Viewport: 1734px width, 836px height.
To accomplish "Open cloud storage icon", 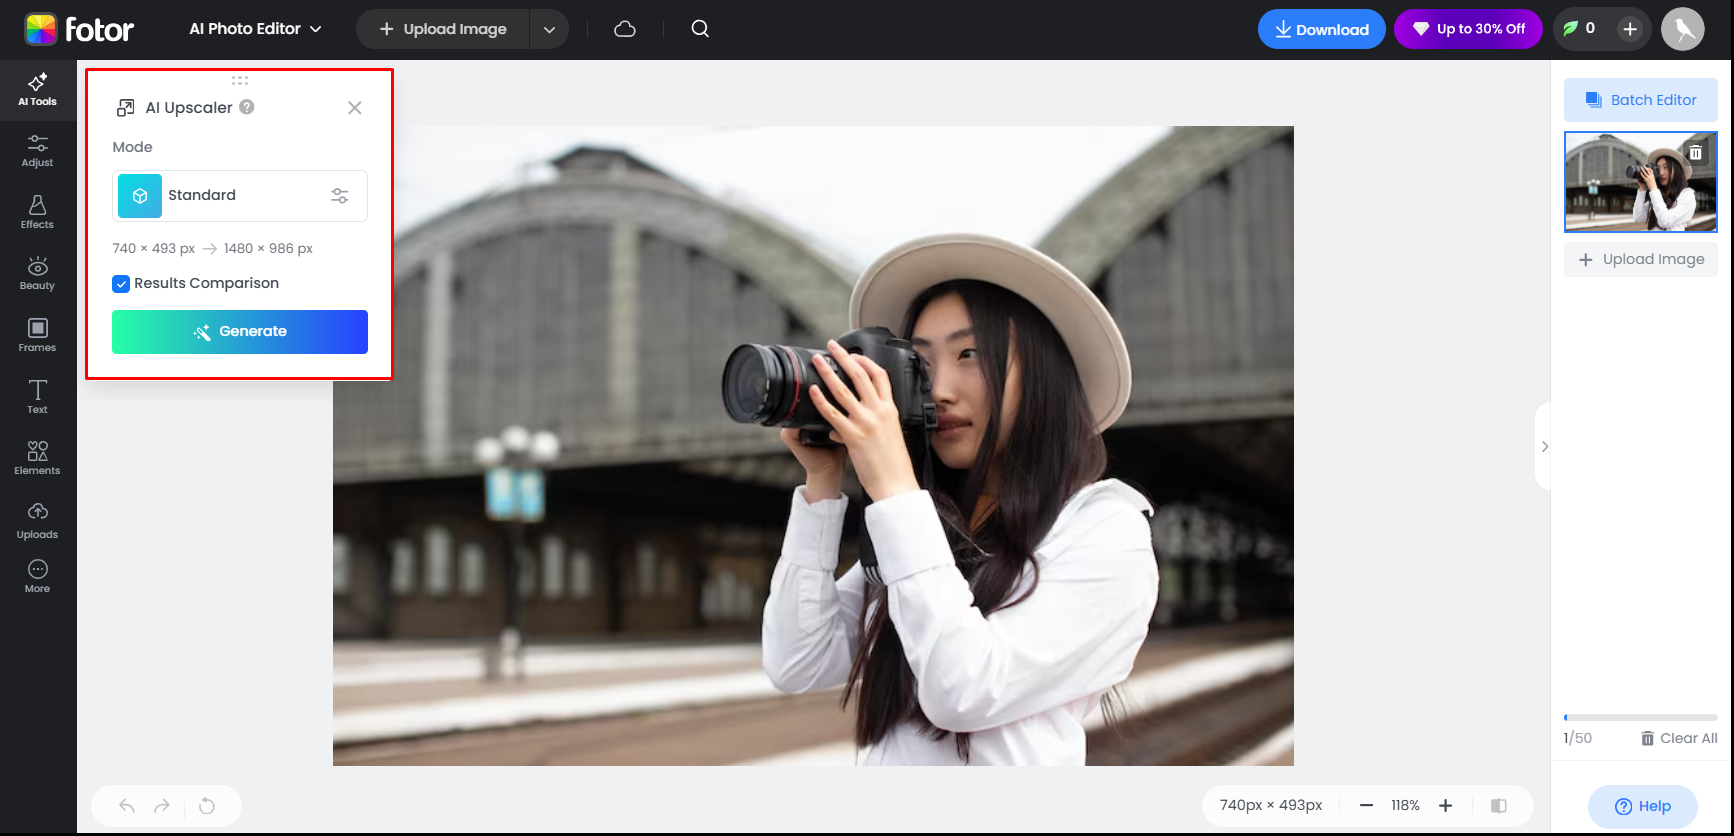I will [x=625, y=29].
